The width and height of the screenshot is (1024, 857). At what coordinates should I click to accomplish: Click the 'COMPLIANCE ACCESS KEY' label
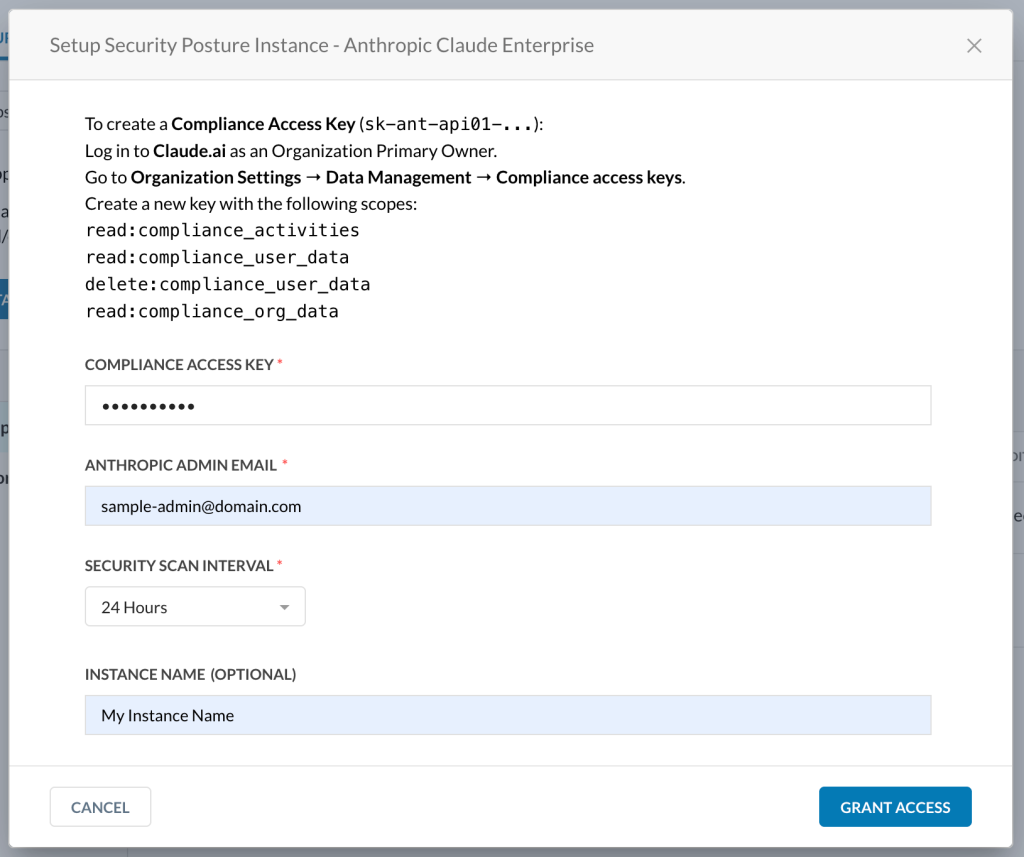click(x=179, y=364)
